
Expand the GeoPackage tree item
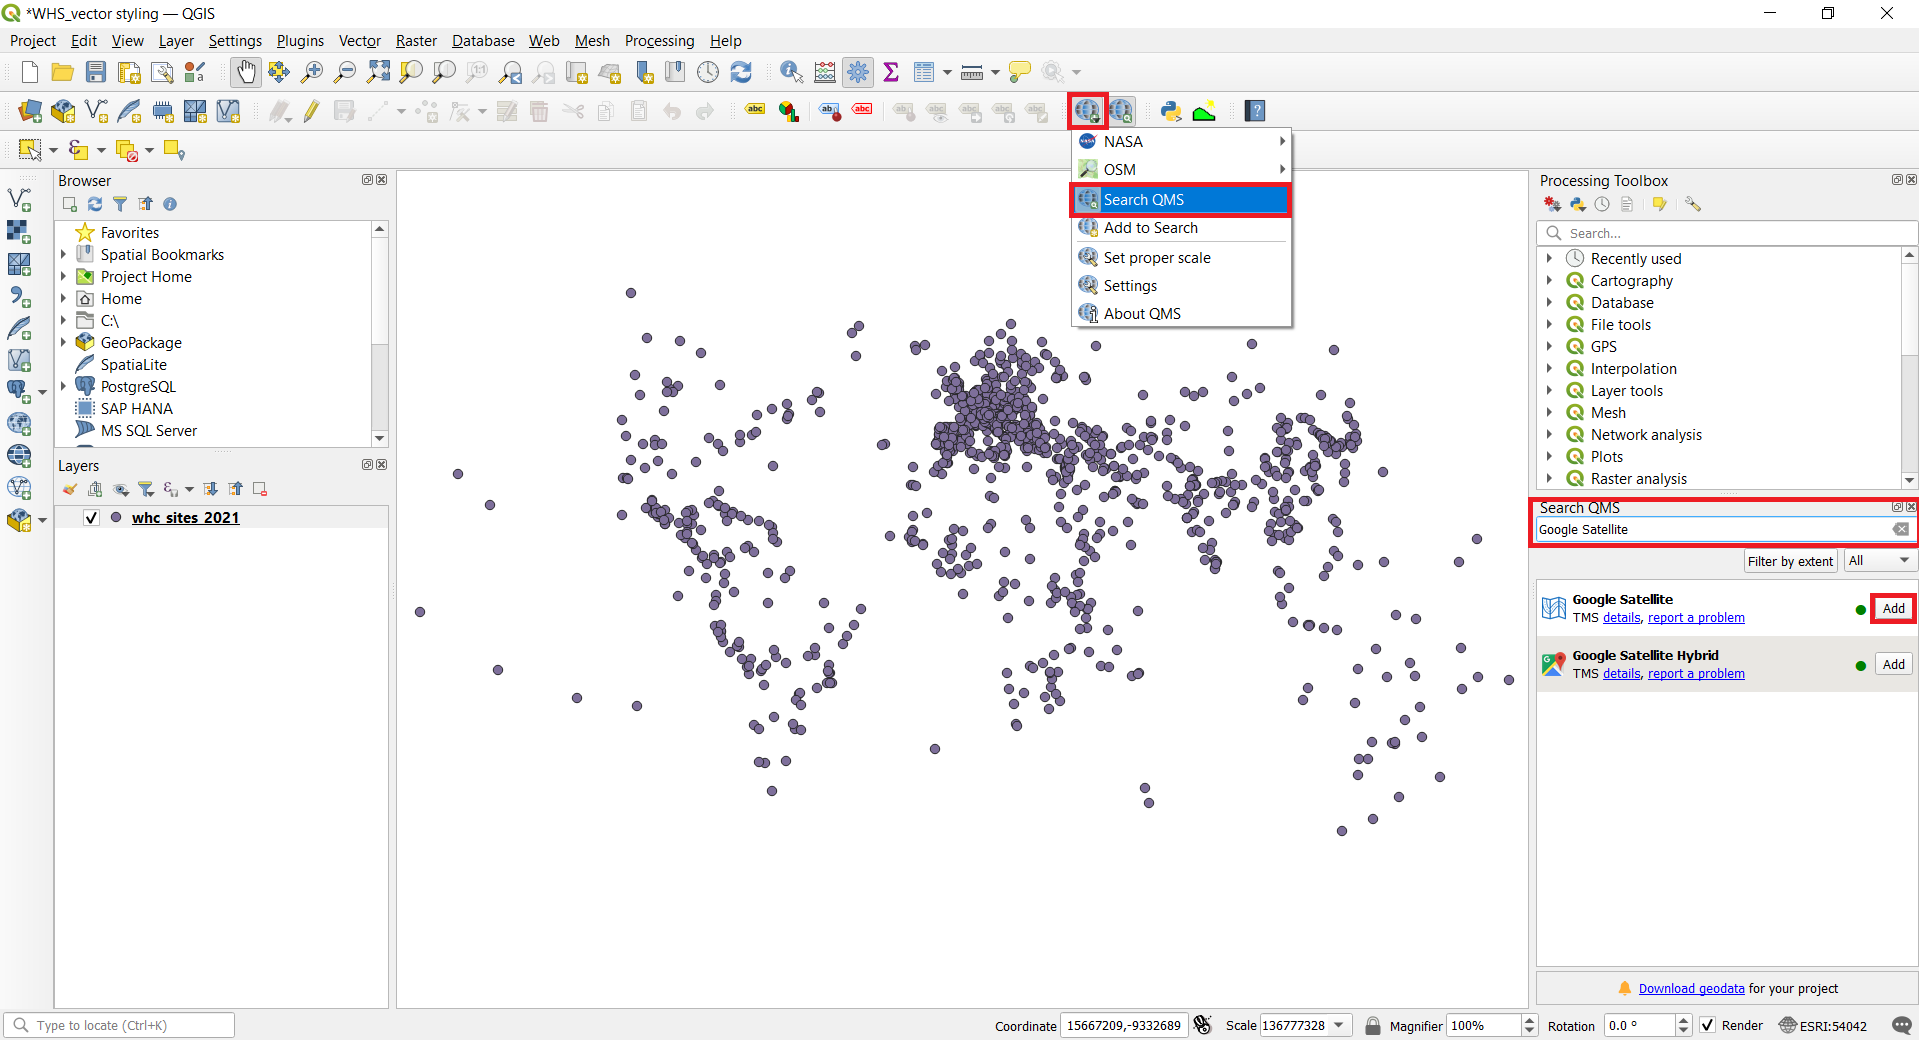tap(63, 343)
